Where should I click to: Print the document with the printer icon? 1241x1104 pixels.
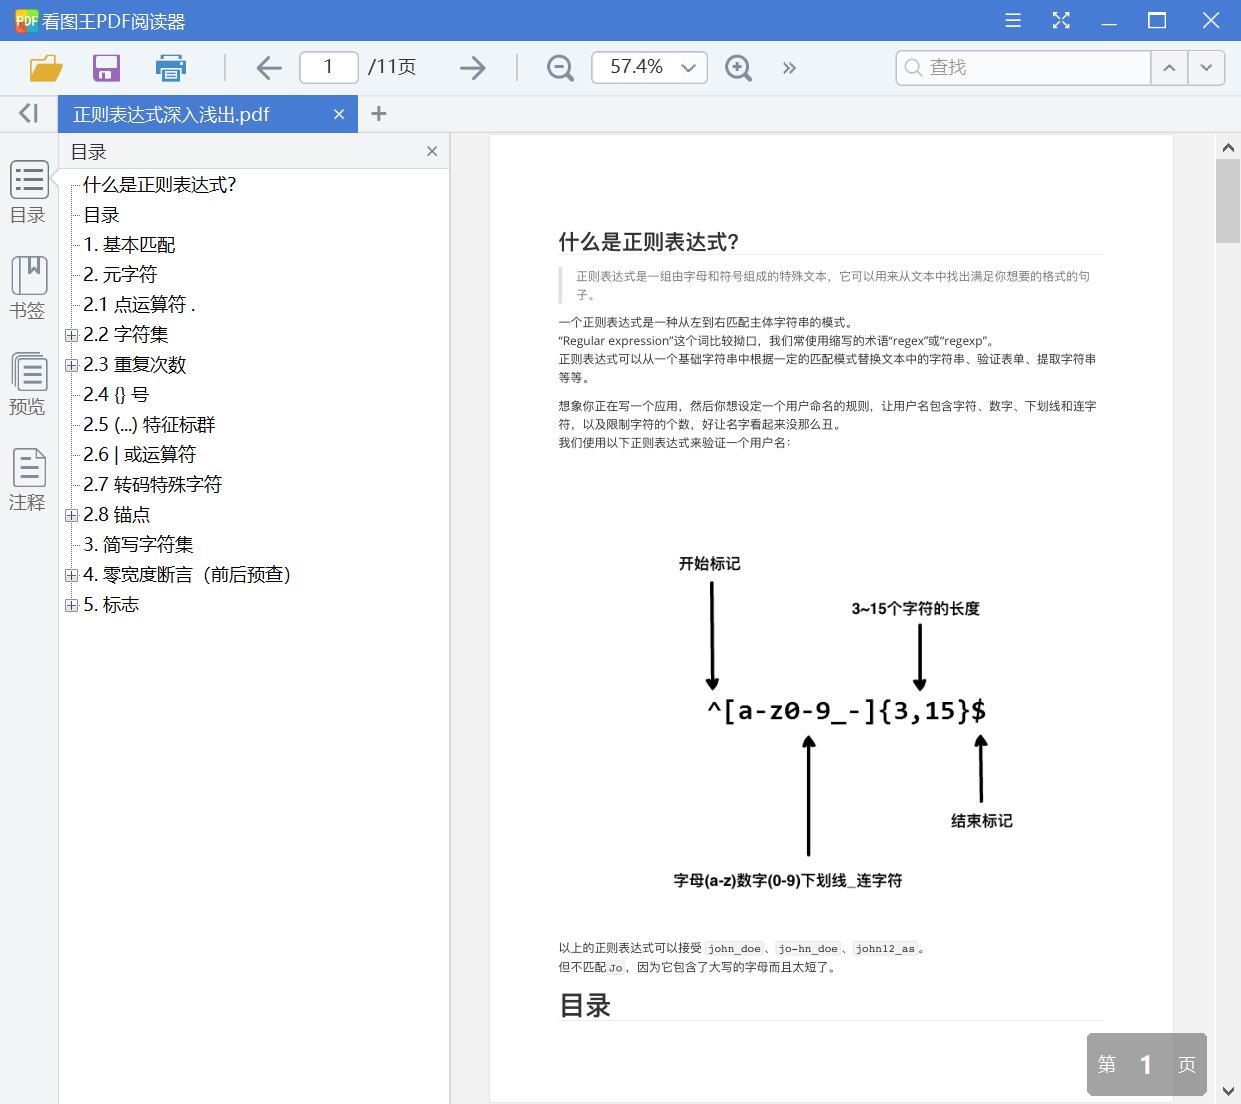point(171,68)
